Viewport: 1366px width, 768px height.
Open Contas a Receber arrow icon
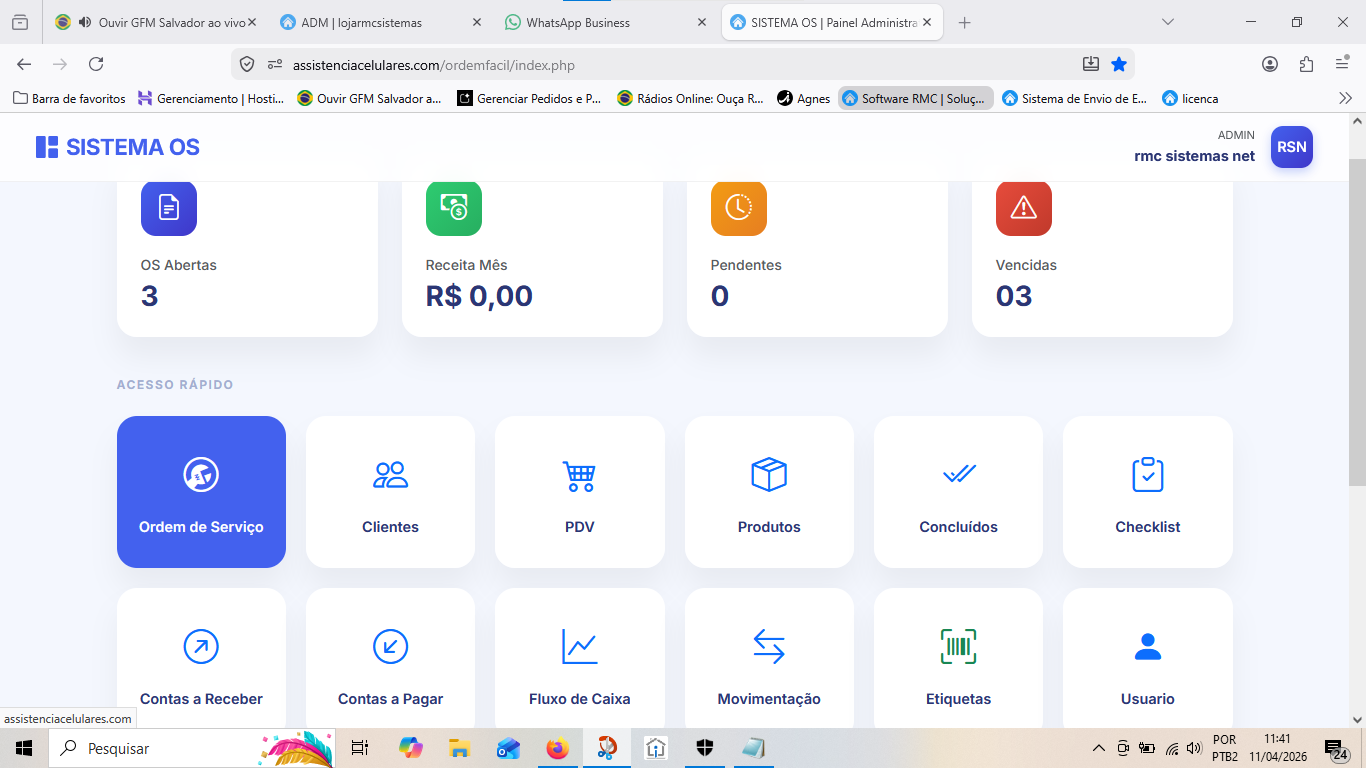click(x=201, y=646)
